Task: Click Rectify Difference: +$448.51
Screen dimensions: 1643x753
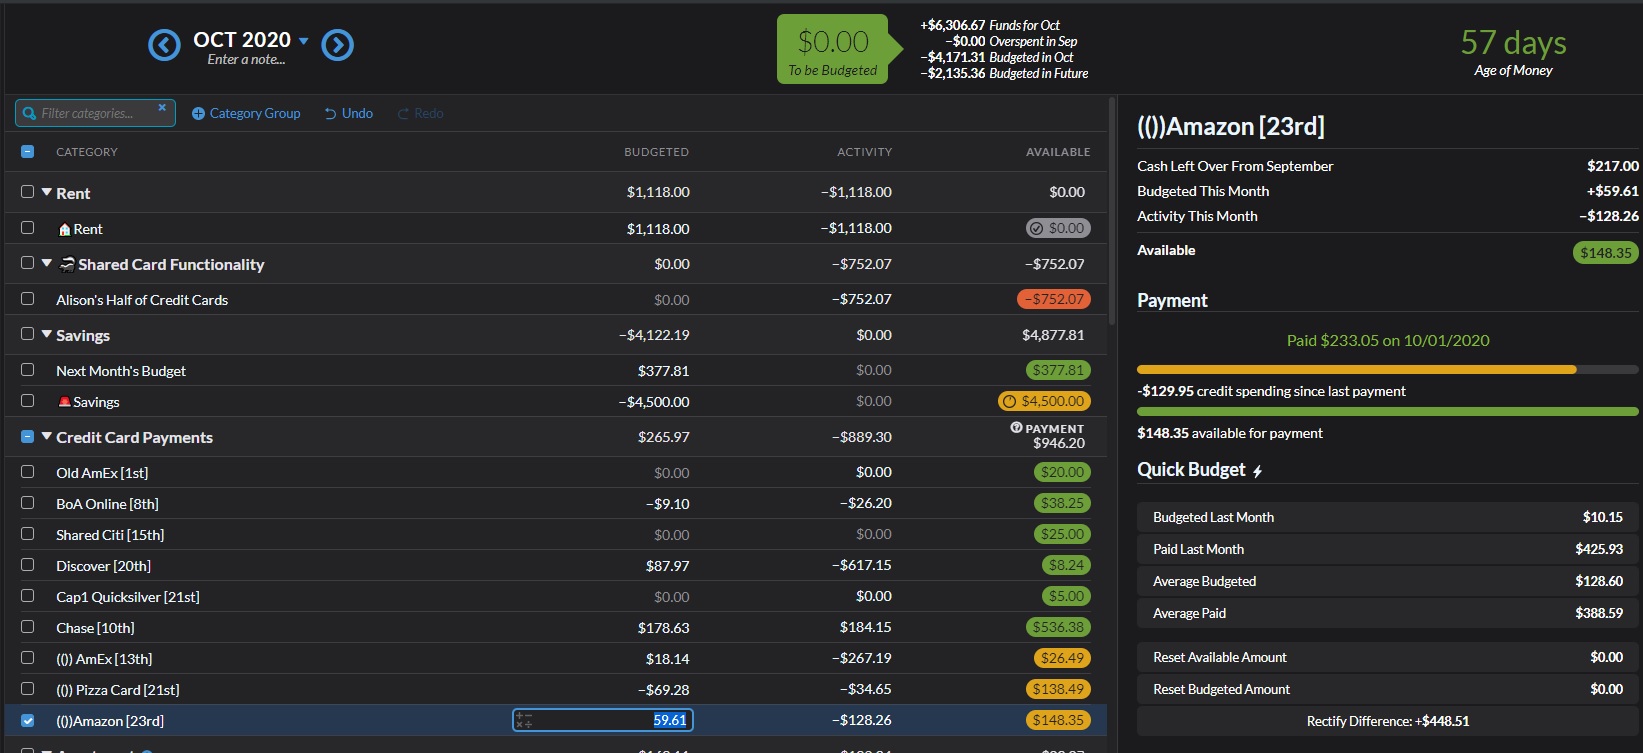Action: (1388, 721)
